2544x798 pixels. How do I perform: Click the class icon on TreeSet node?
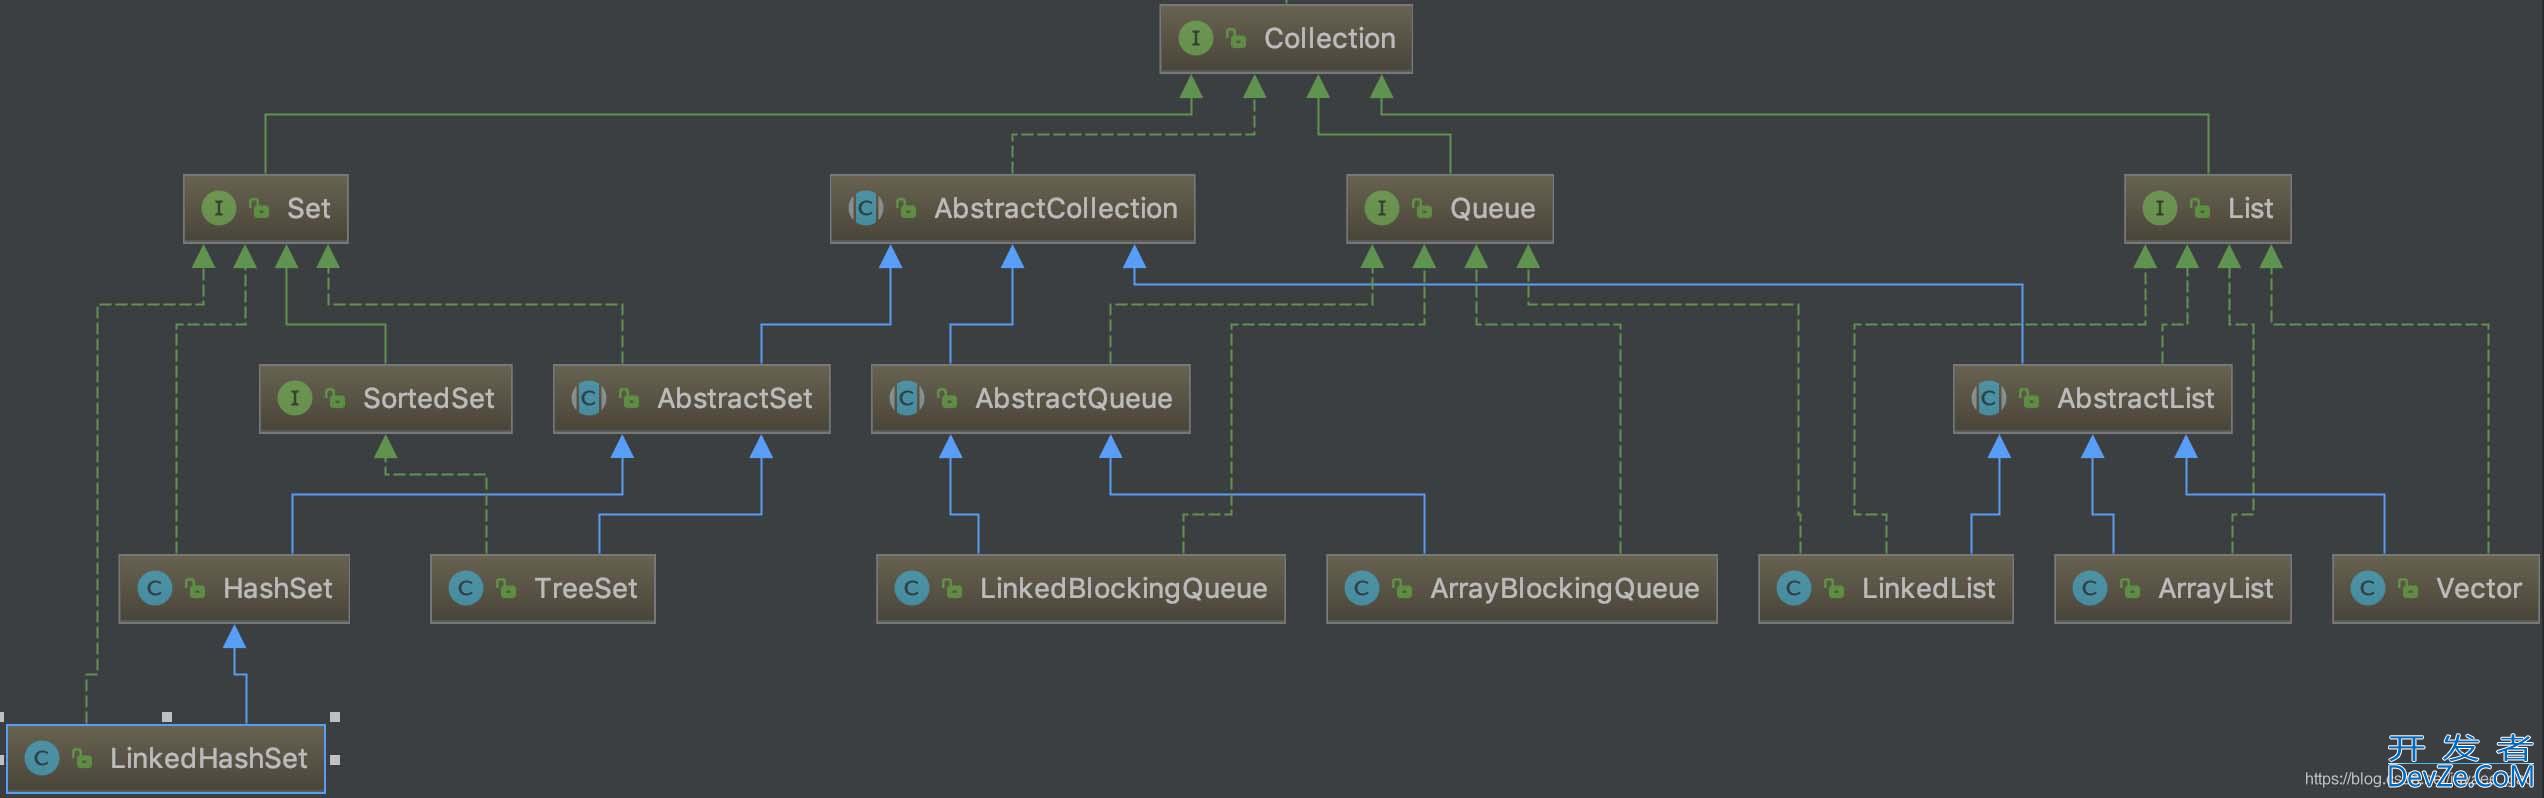(x=465, y=588)
